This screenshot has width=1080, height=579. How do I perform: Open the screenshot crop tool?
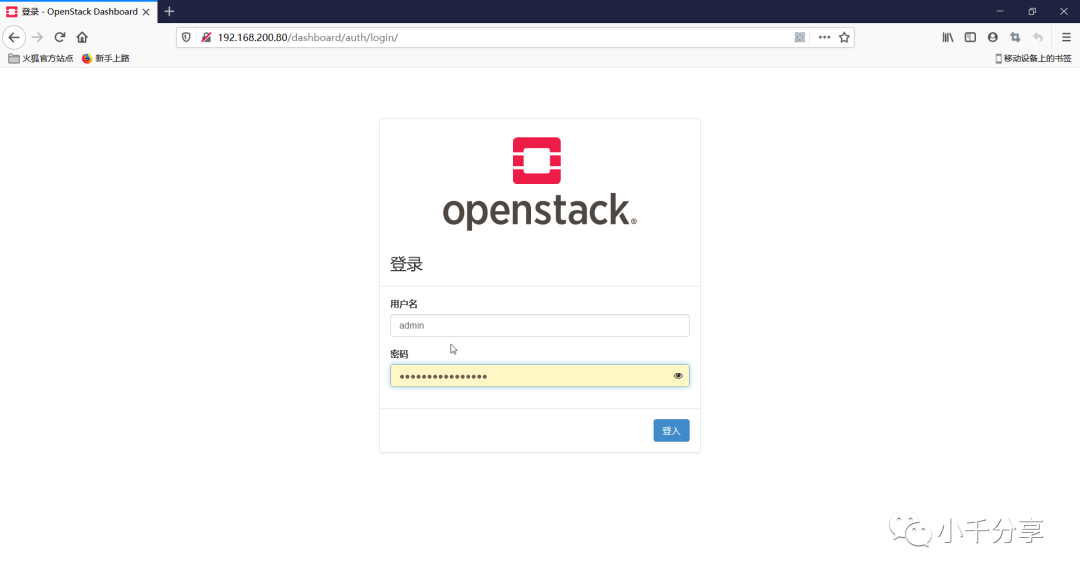(x=1015, y=37)
